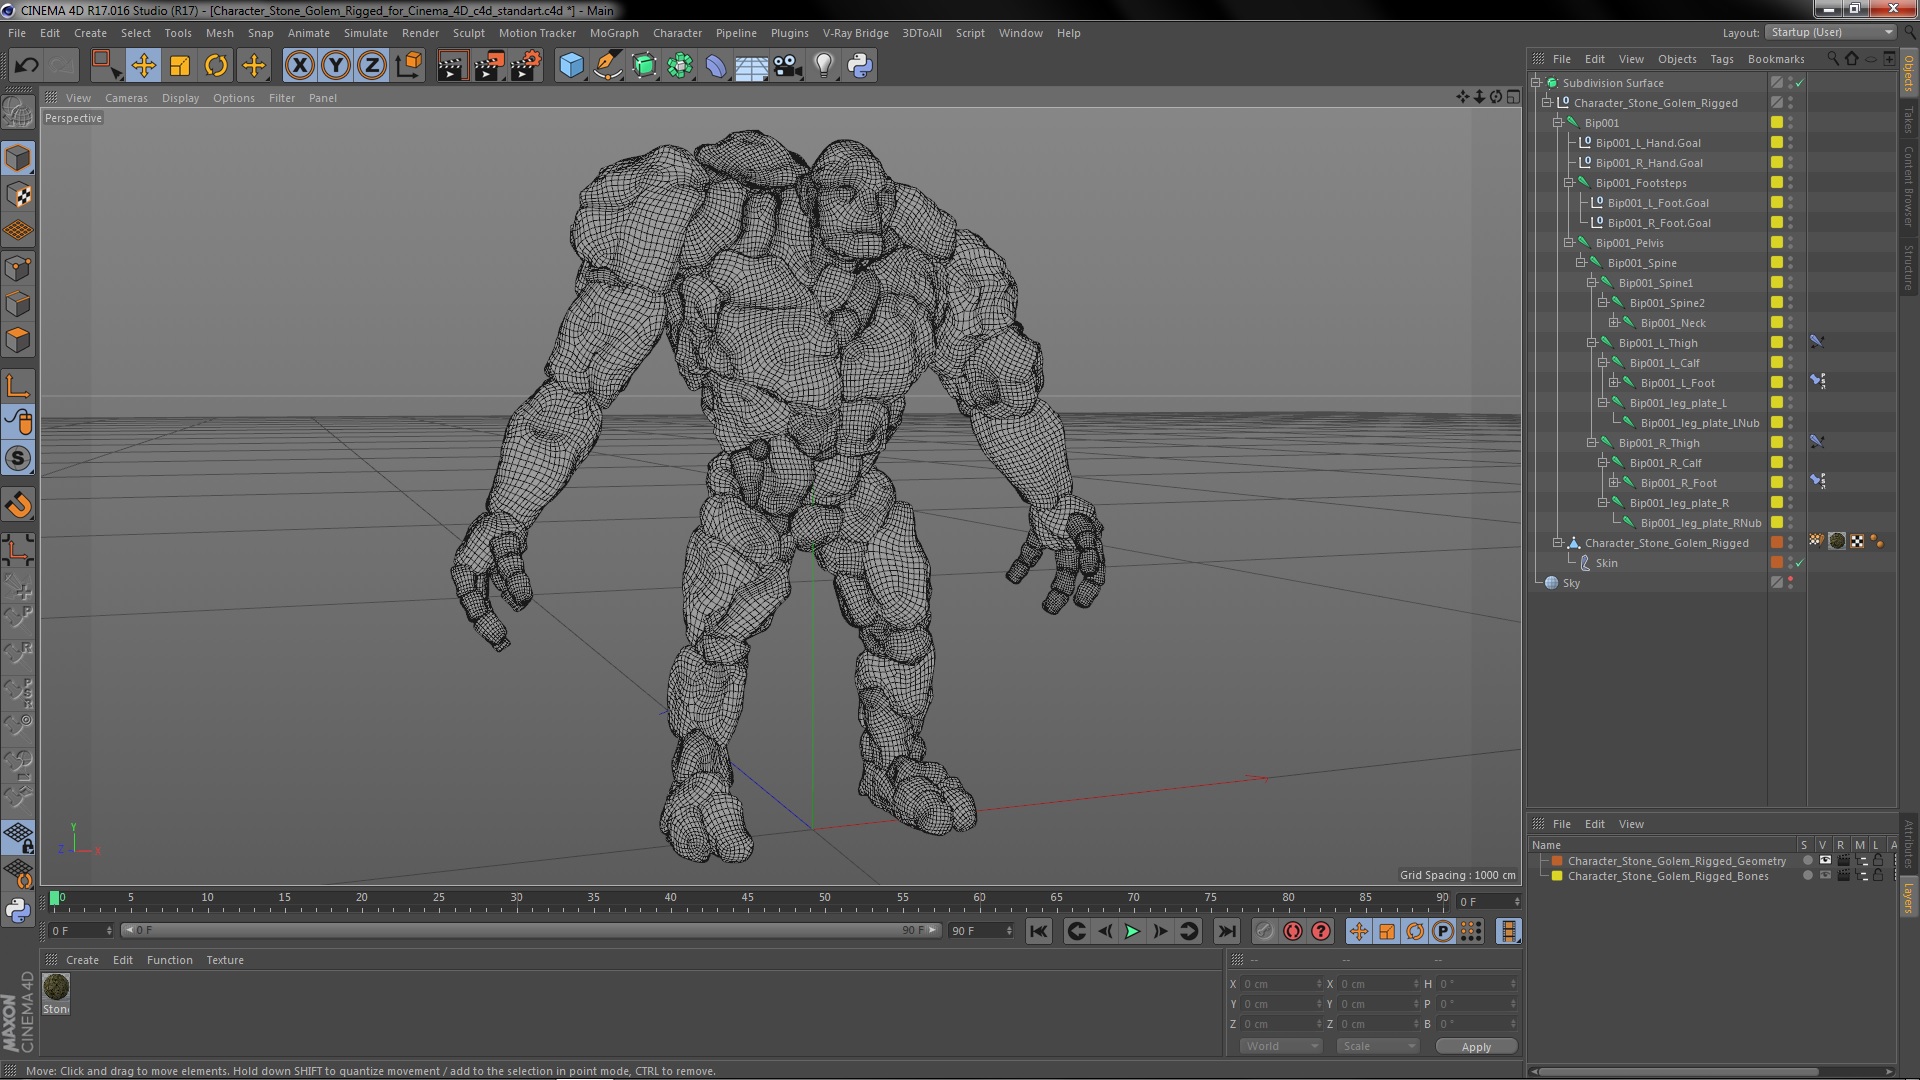
Task: Add a Camera object icon
Action: tap(788, 66)
